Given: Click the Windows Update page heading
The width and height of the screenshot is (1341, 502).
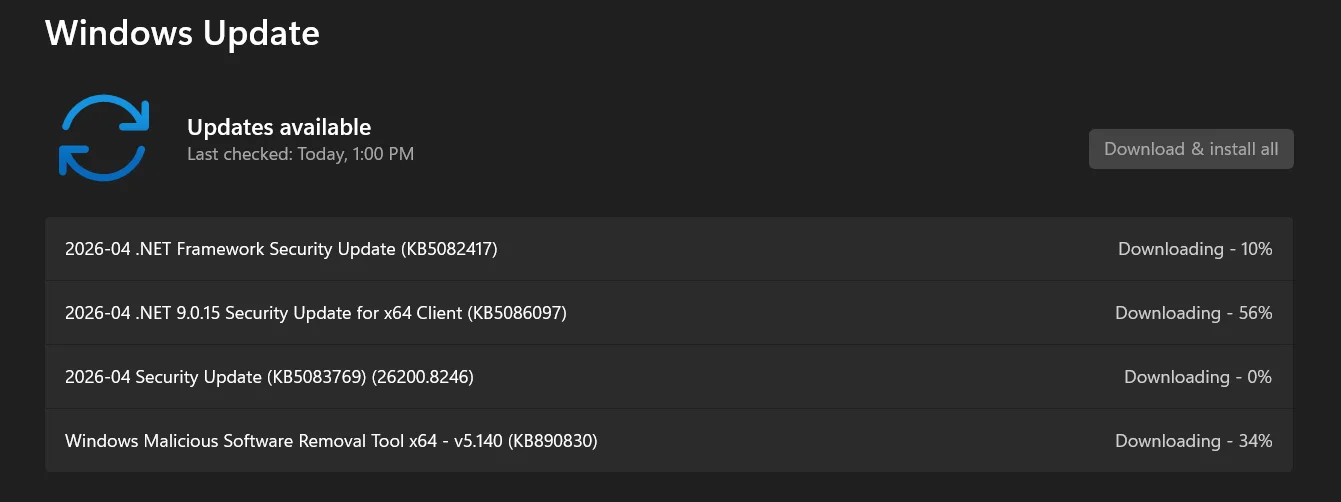Looking at the screenshot, I should [x=182, y=33].
